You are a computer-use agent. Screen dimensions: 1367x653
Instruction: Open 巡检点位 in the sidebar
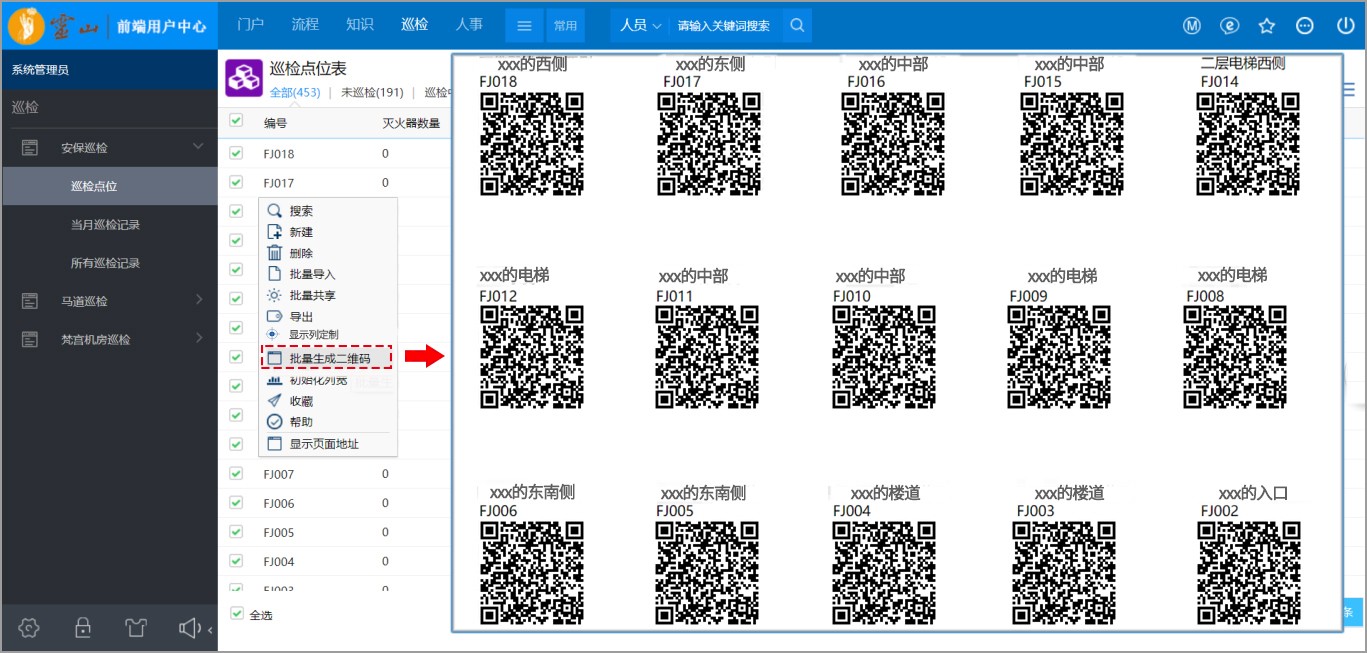click(110, 186)
